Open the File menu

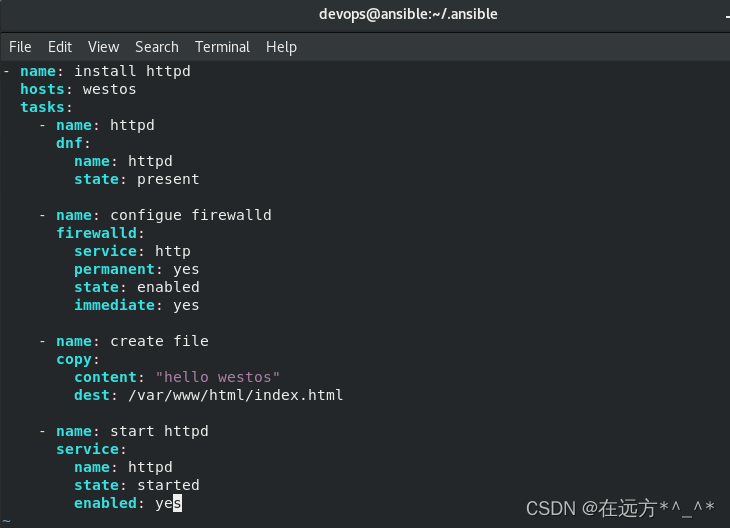pyautogui.click(x=20, y=47)
